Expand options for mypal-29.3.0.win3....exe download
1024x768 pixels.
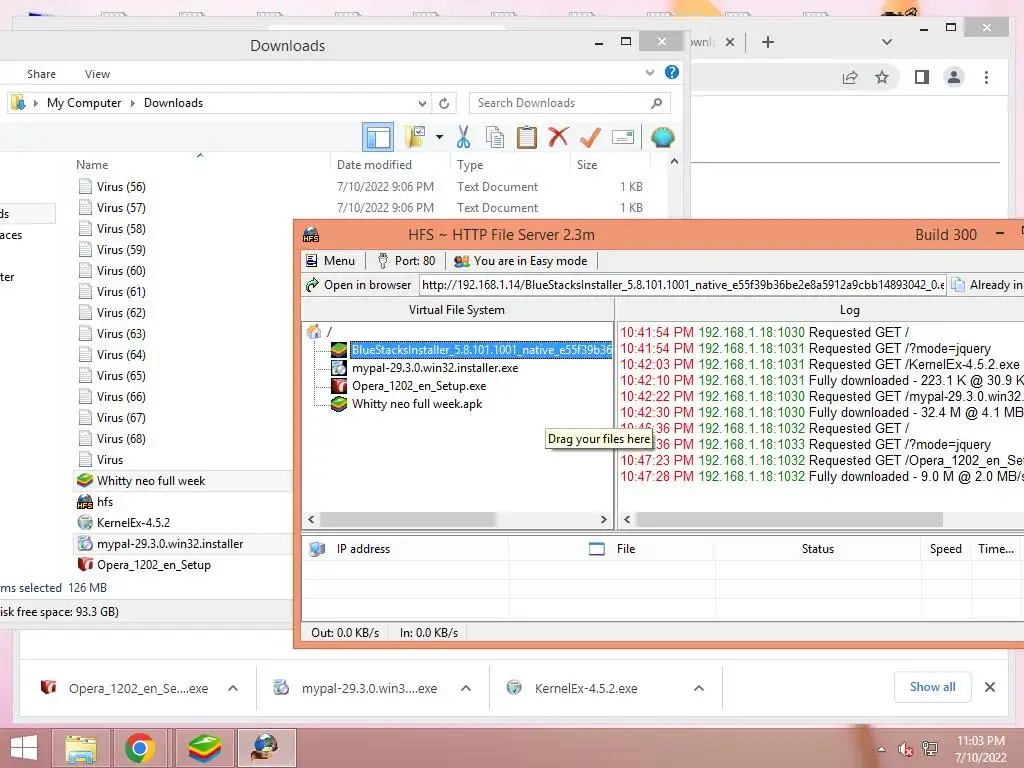466,688
